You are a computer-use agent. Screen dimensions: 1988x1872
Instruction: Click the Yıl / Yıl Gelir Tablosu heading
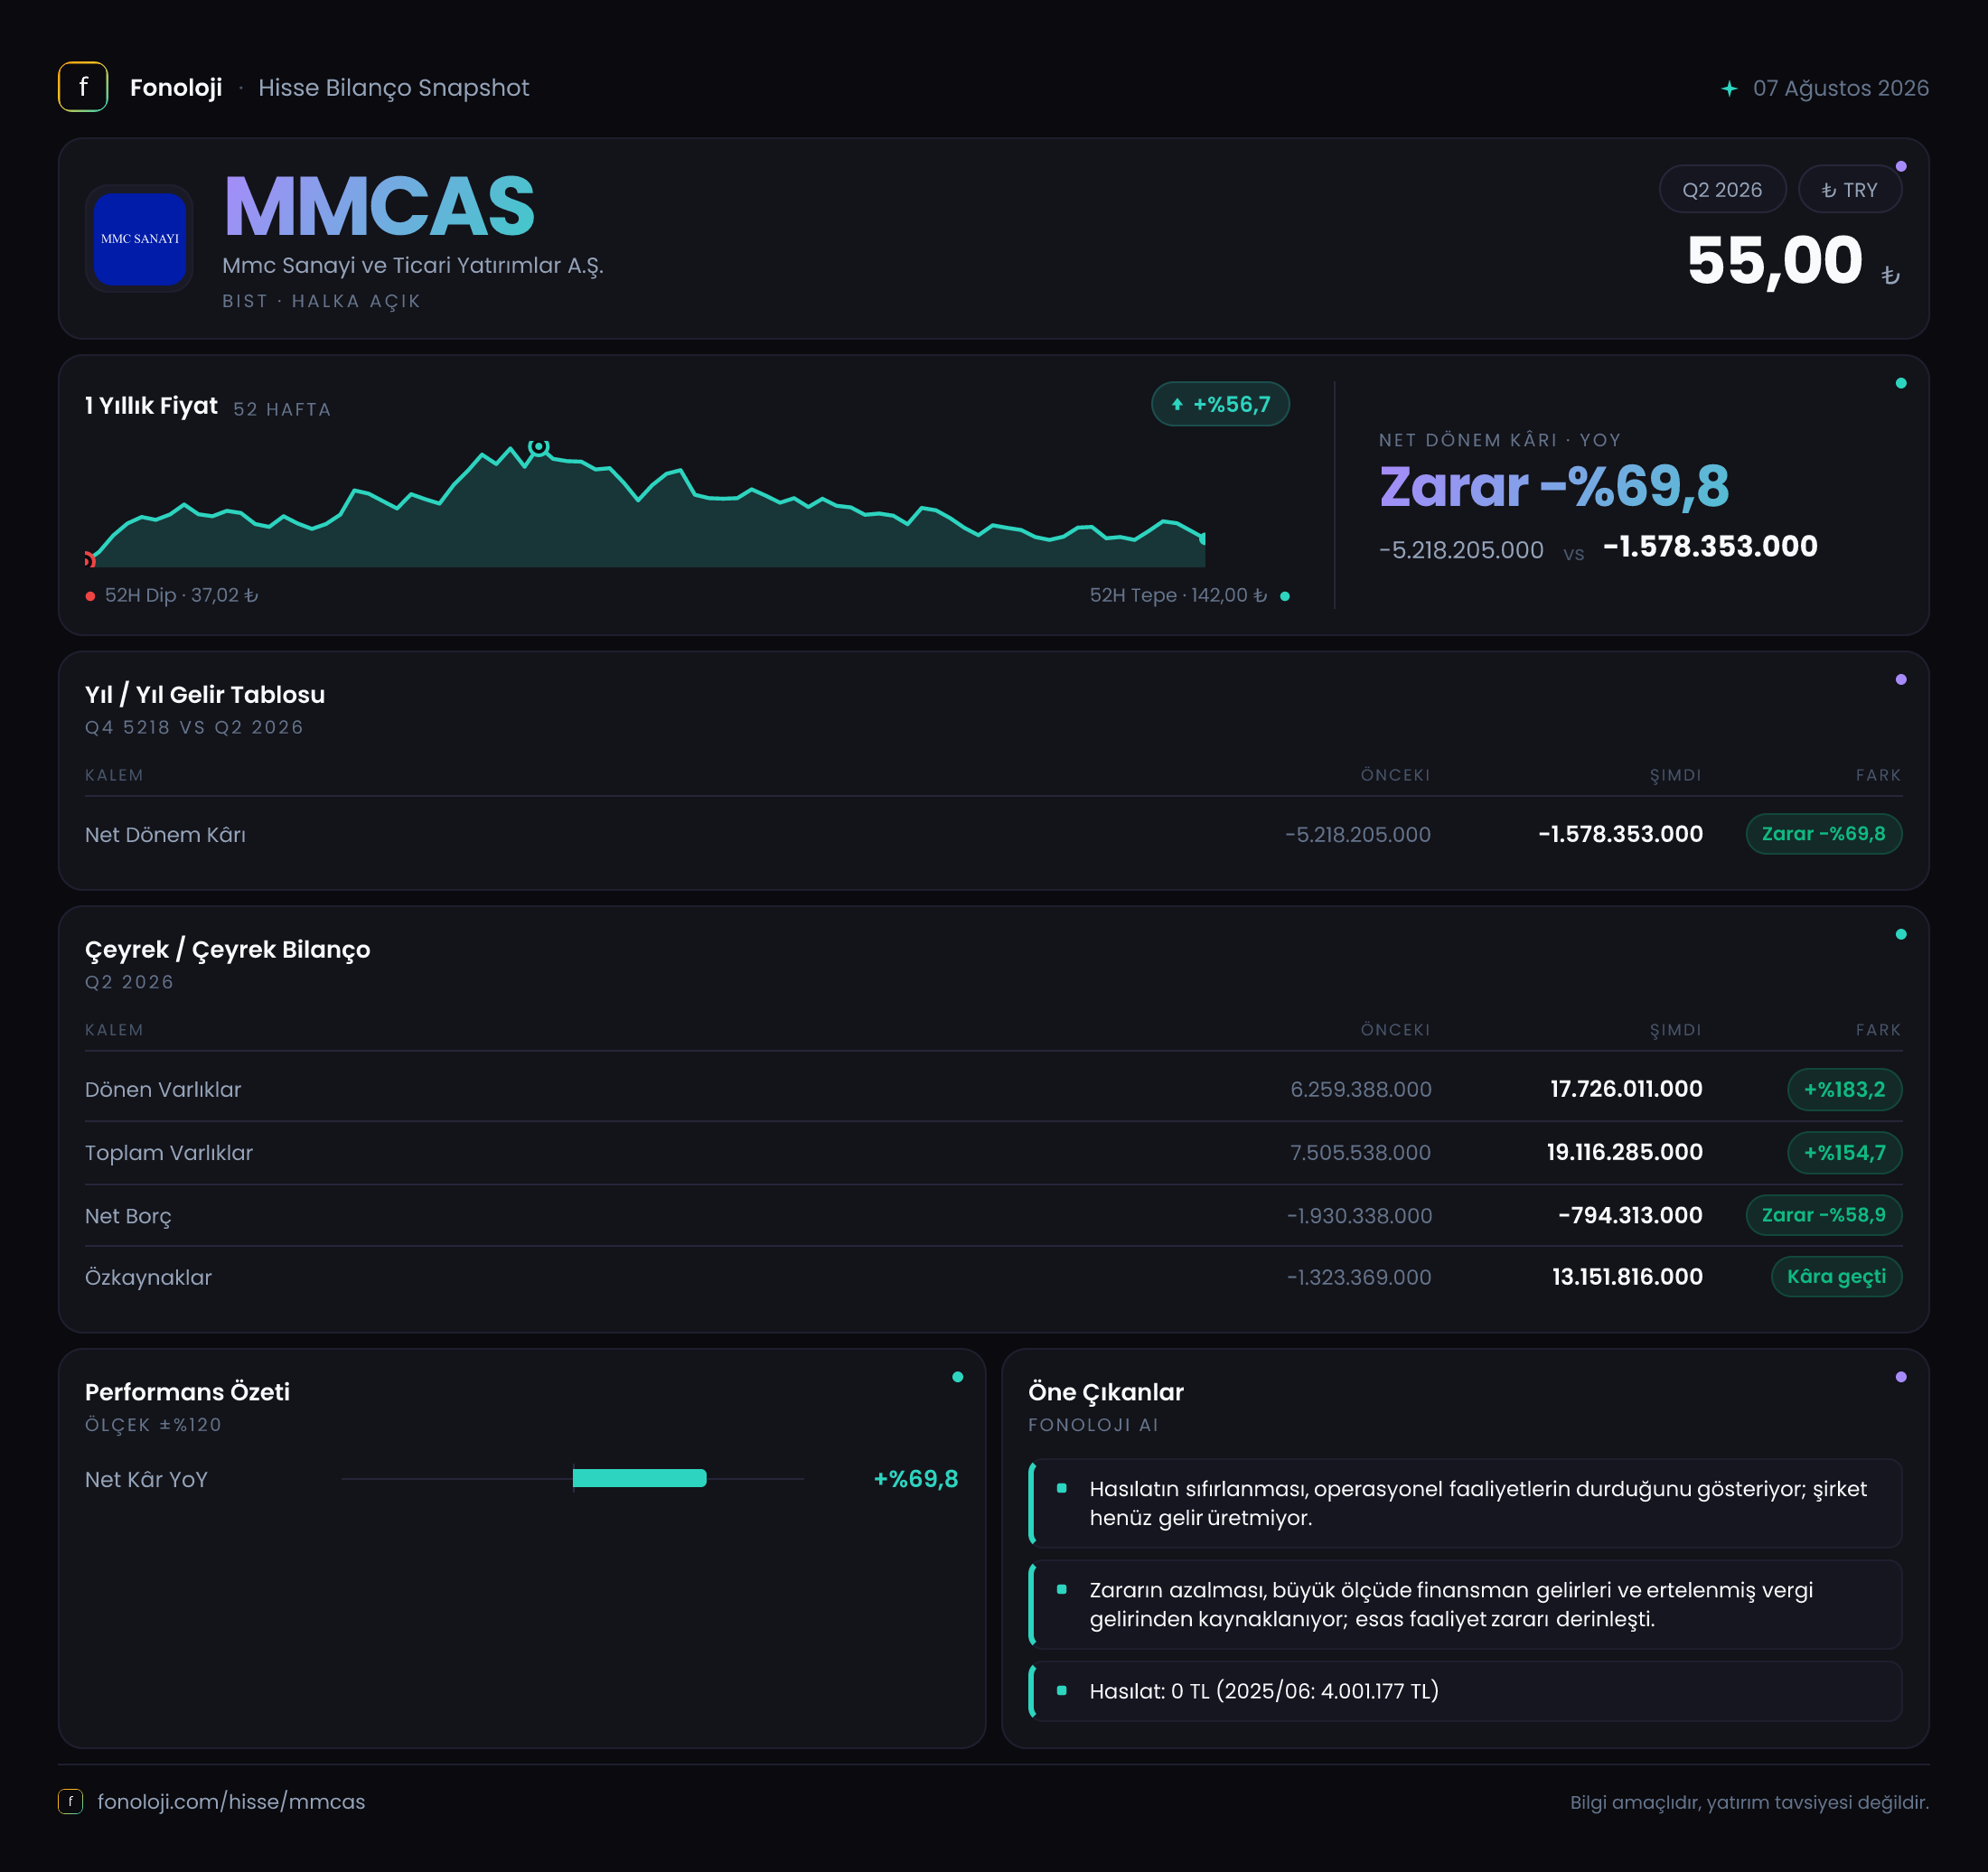(205, 695)
